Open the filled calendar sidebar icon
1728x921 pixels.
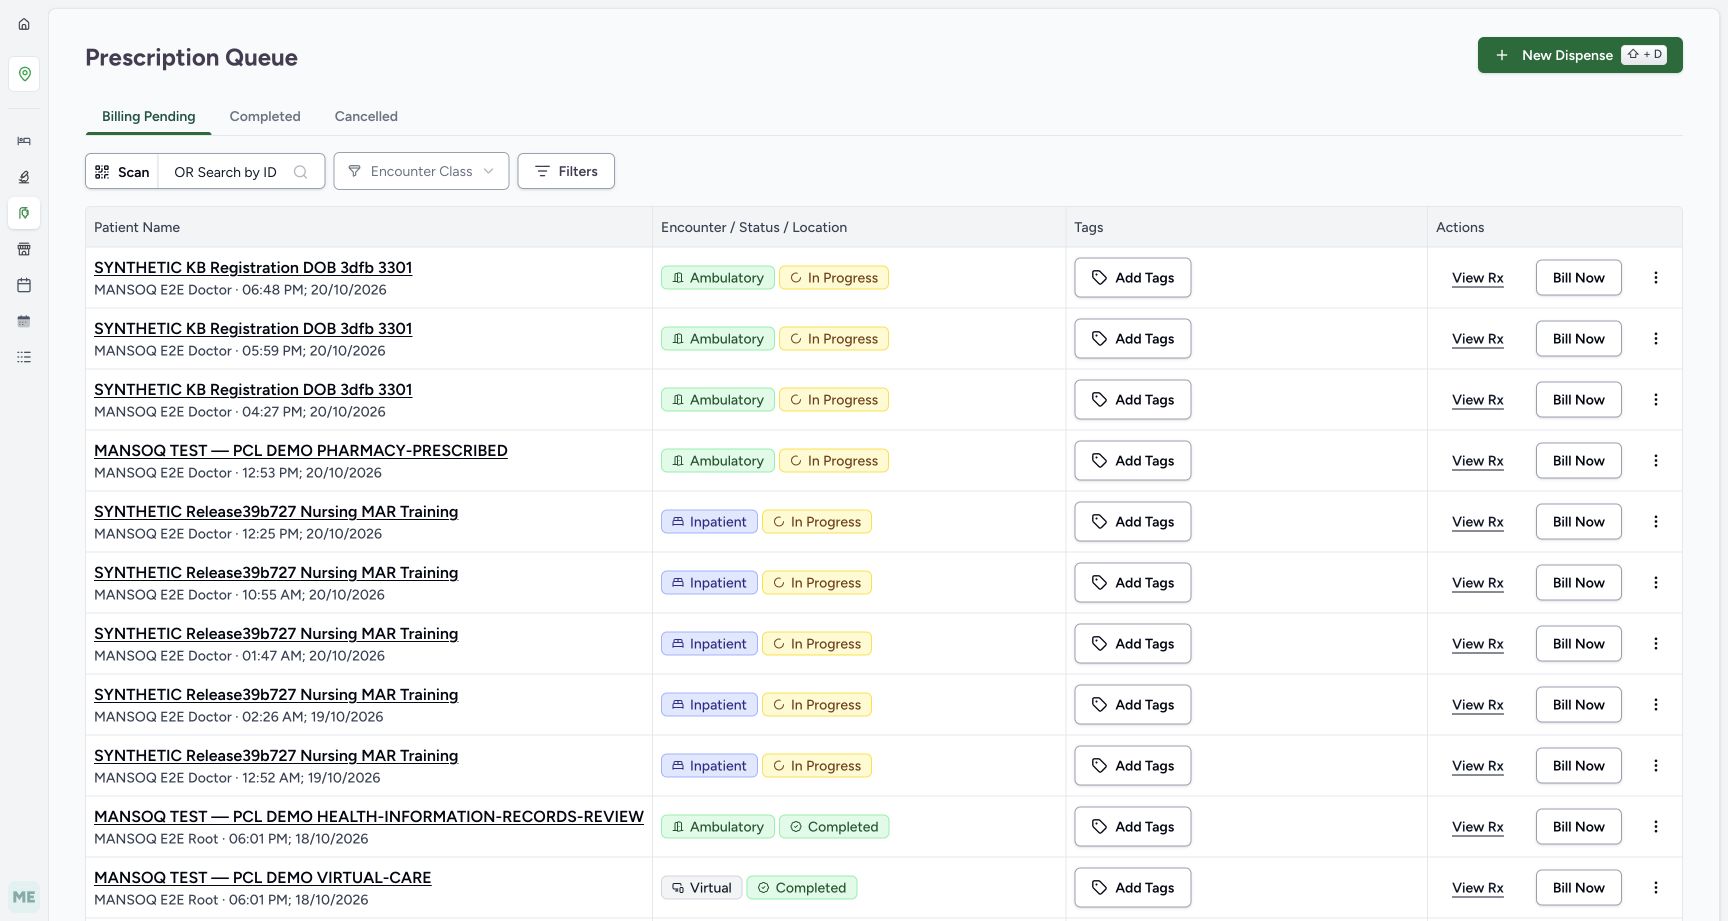24,321
